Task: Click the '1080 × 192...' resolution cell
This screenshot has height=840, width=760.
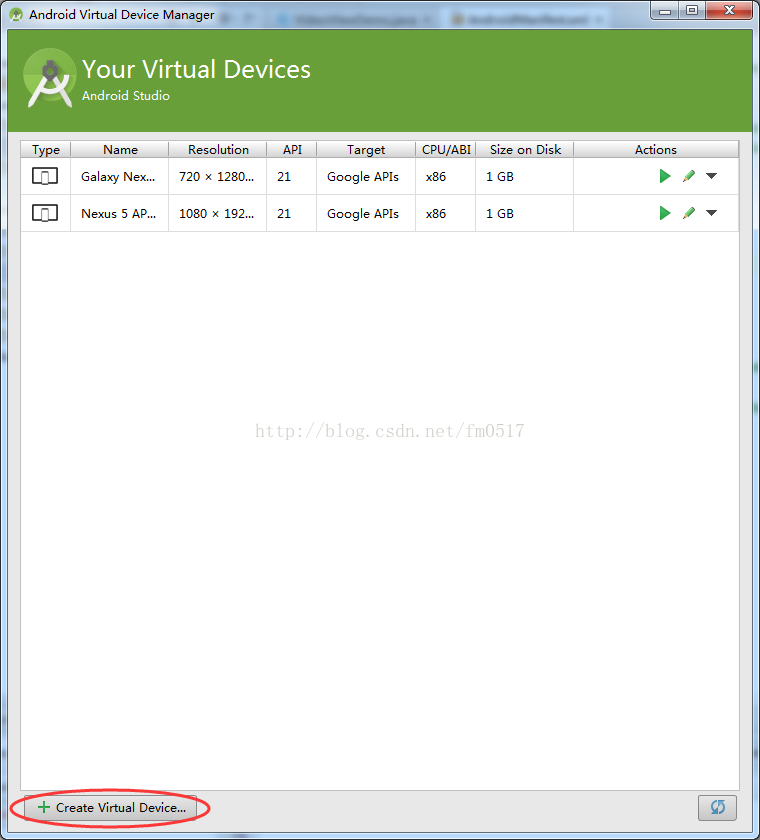Action: [x=216, y=214]
